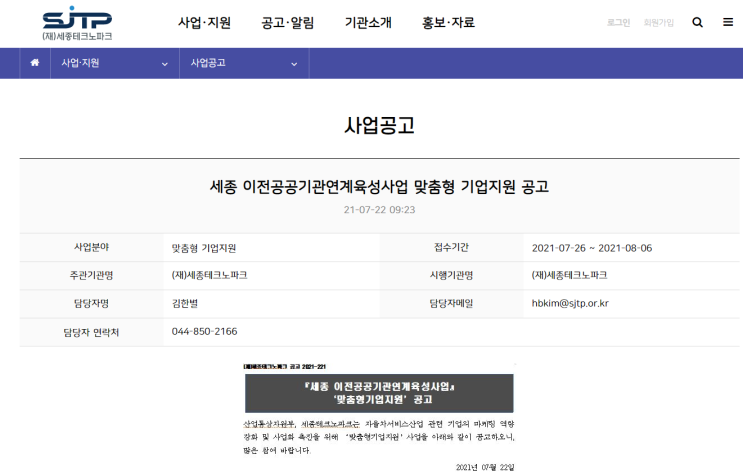Select the phone number 044-850-2166

click(x=204, y=331)
